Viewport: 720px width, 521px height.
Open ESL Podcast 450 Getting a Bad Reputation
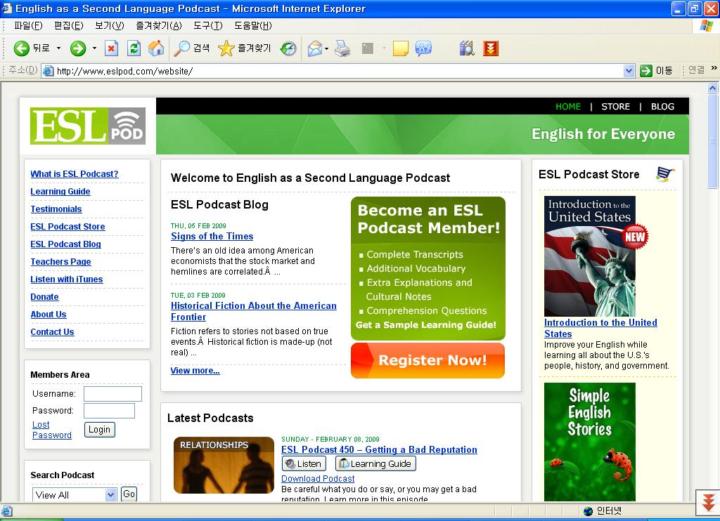tap(379, 450)
